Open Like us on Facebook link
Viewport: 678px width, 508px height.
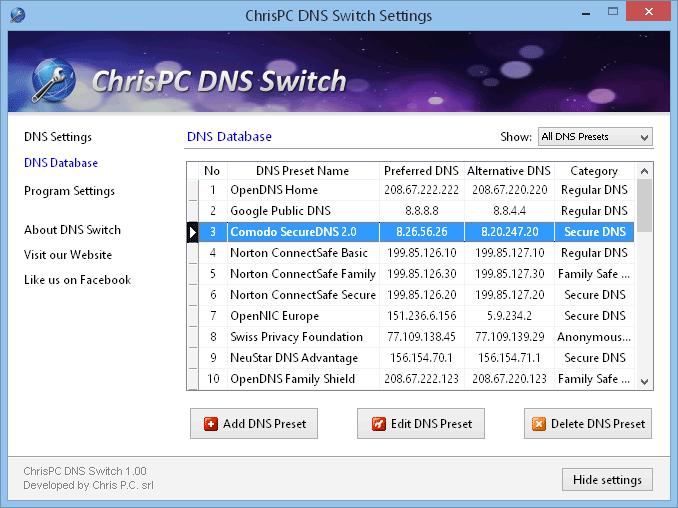pos(77,280)
